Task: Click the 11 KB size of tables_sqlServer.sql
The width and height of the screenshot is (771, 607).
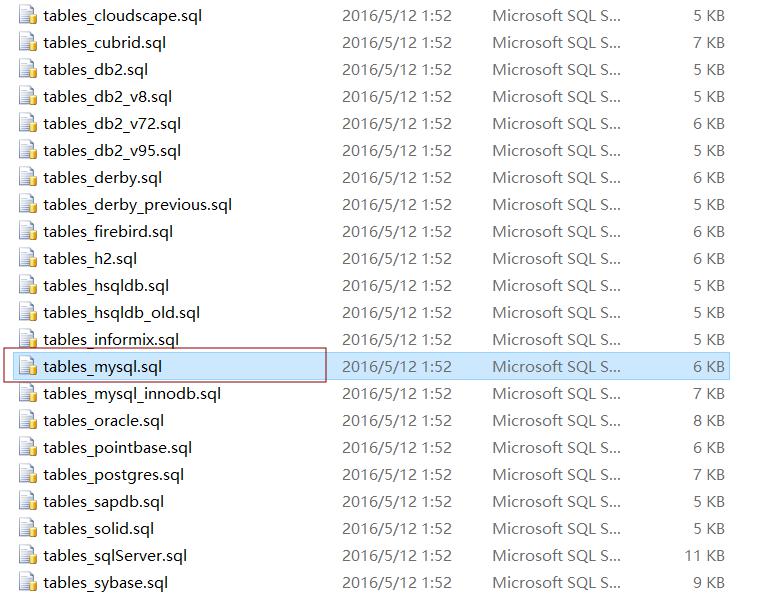Action: 705,556
